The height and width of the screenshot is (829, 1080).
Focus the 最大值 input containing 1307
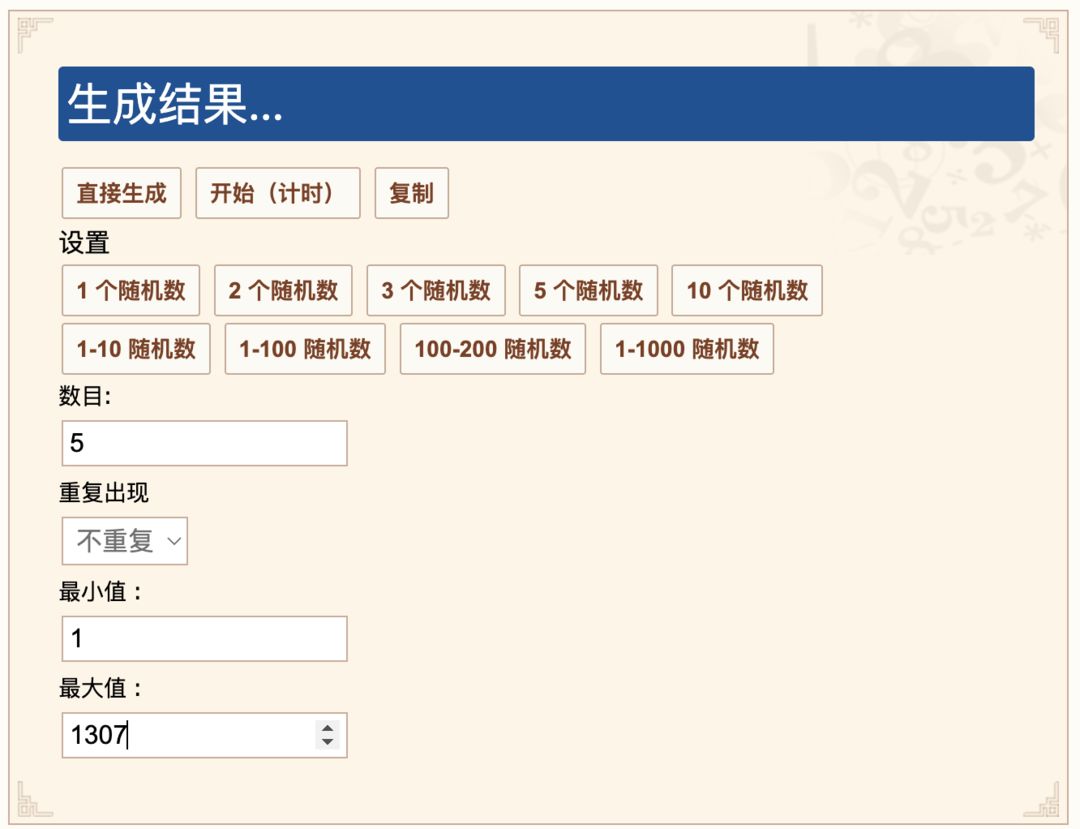(205, 735)
